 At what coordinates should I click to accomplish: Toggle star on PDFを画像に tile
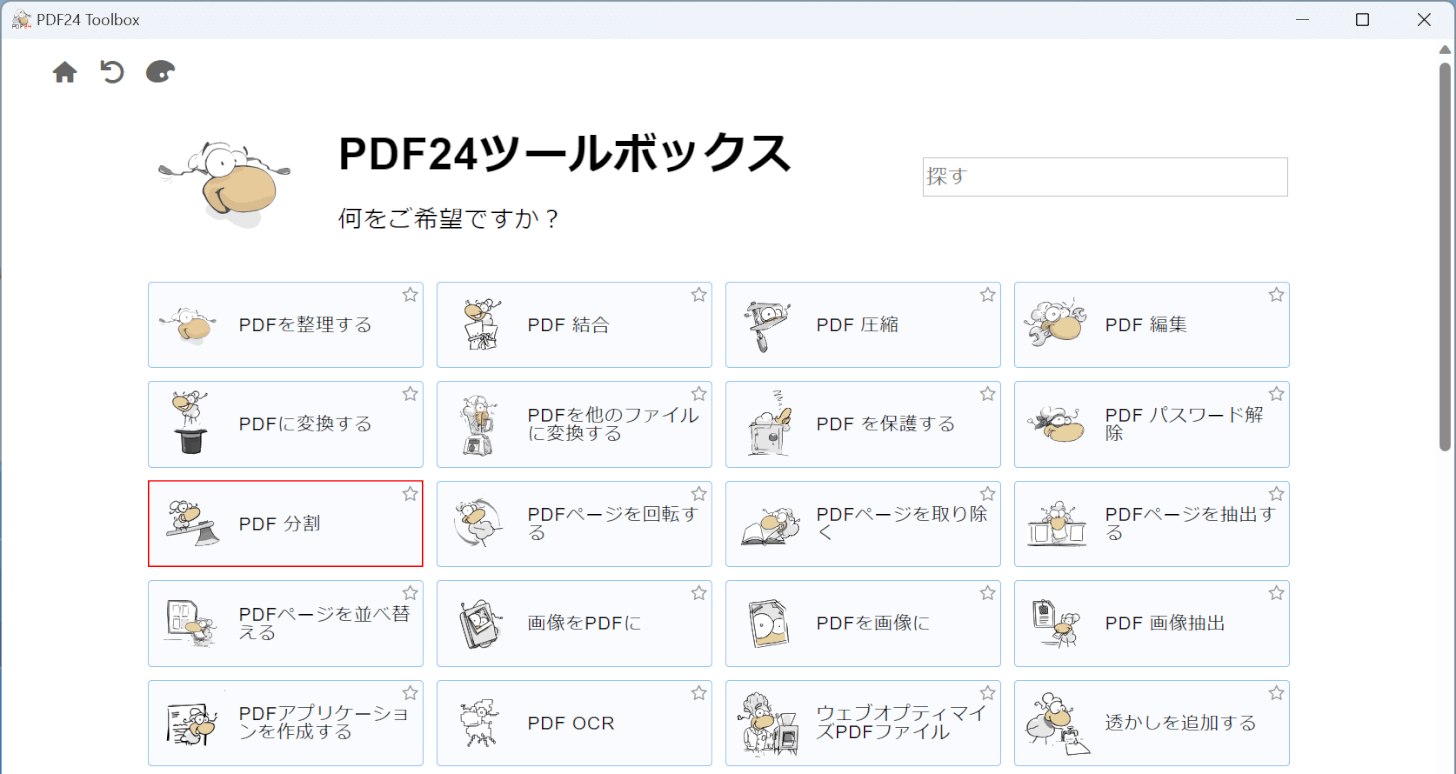(x=988, y=593)
